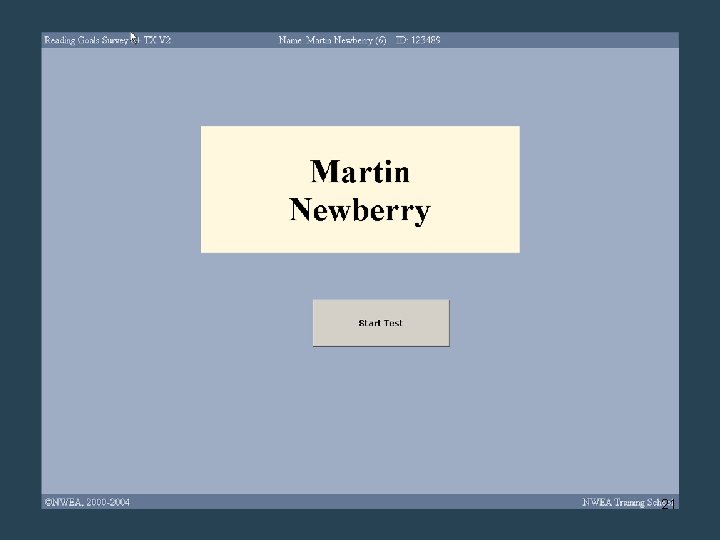Screen dimensions: 720x540
Task: Click the NWEA Training School footer text
Action: pos(628,502)
